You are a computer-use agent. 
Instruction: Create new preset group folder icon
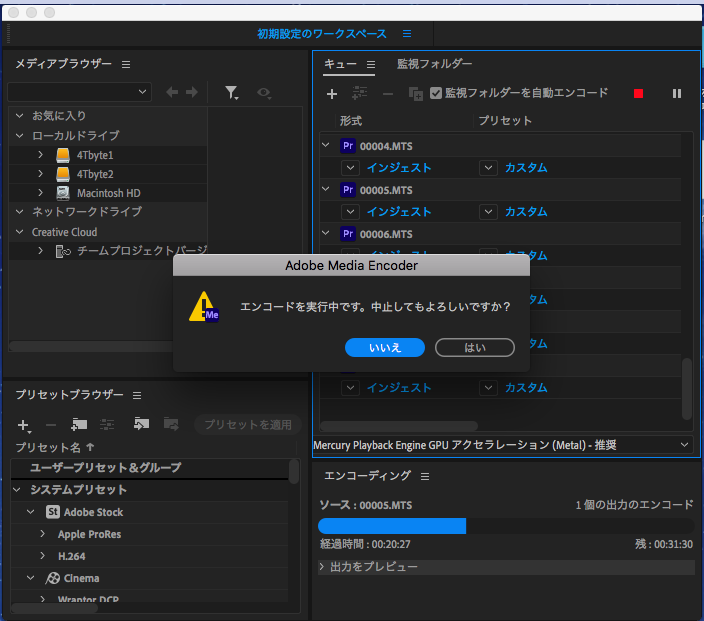pos(79,424)
